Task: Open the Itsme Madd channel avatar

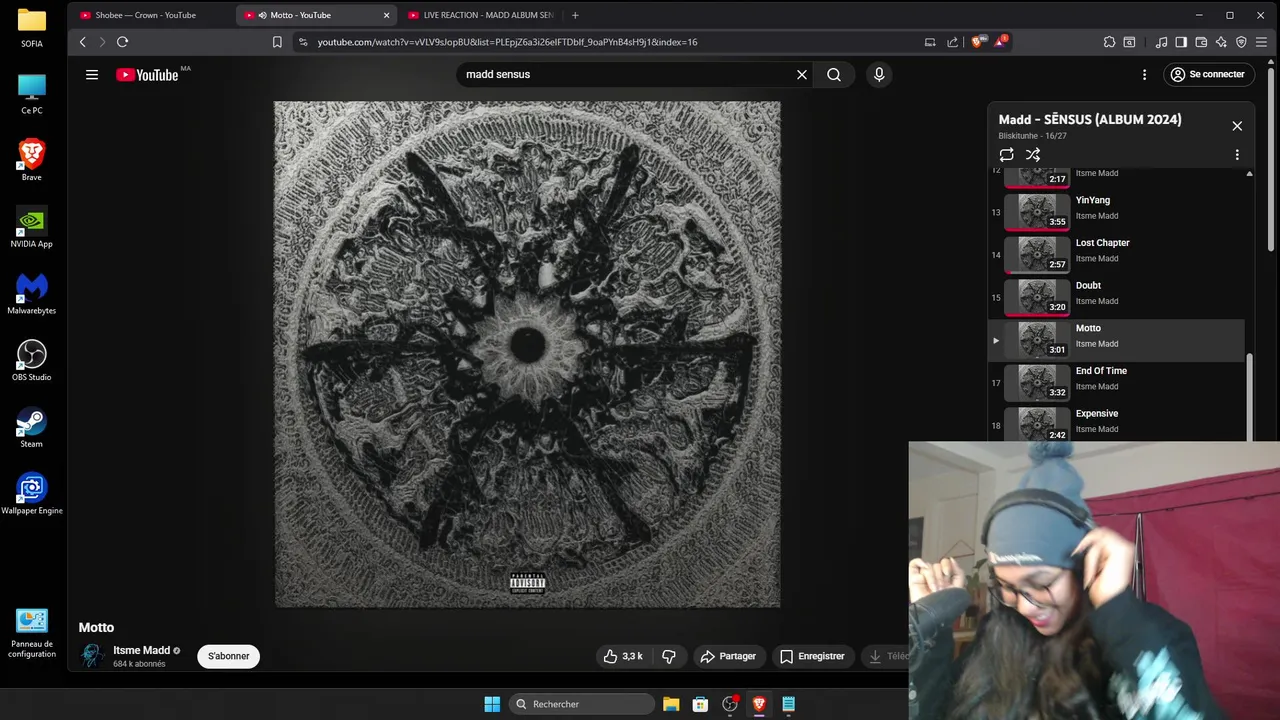Action: click(x=92, y=656)
